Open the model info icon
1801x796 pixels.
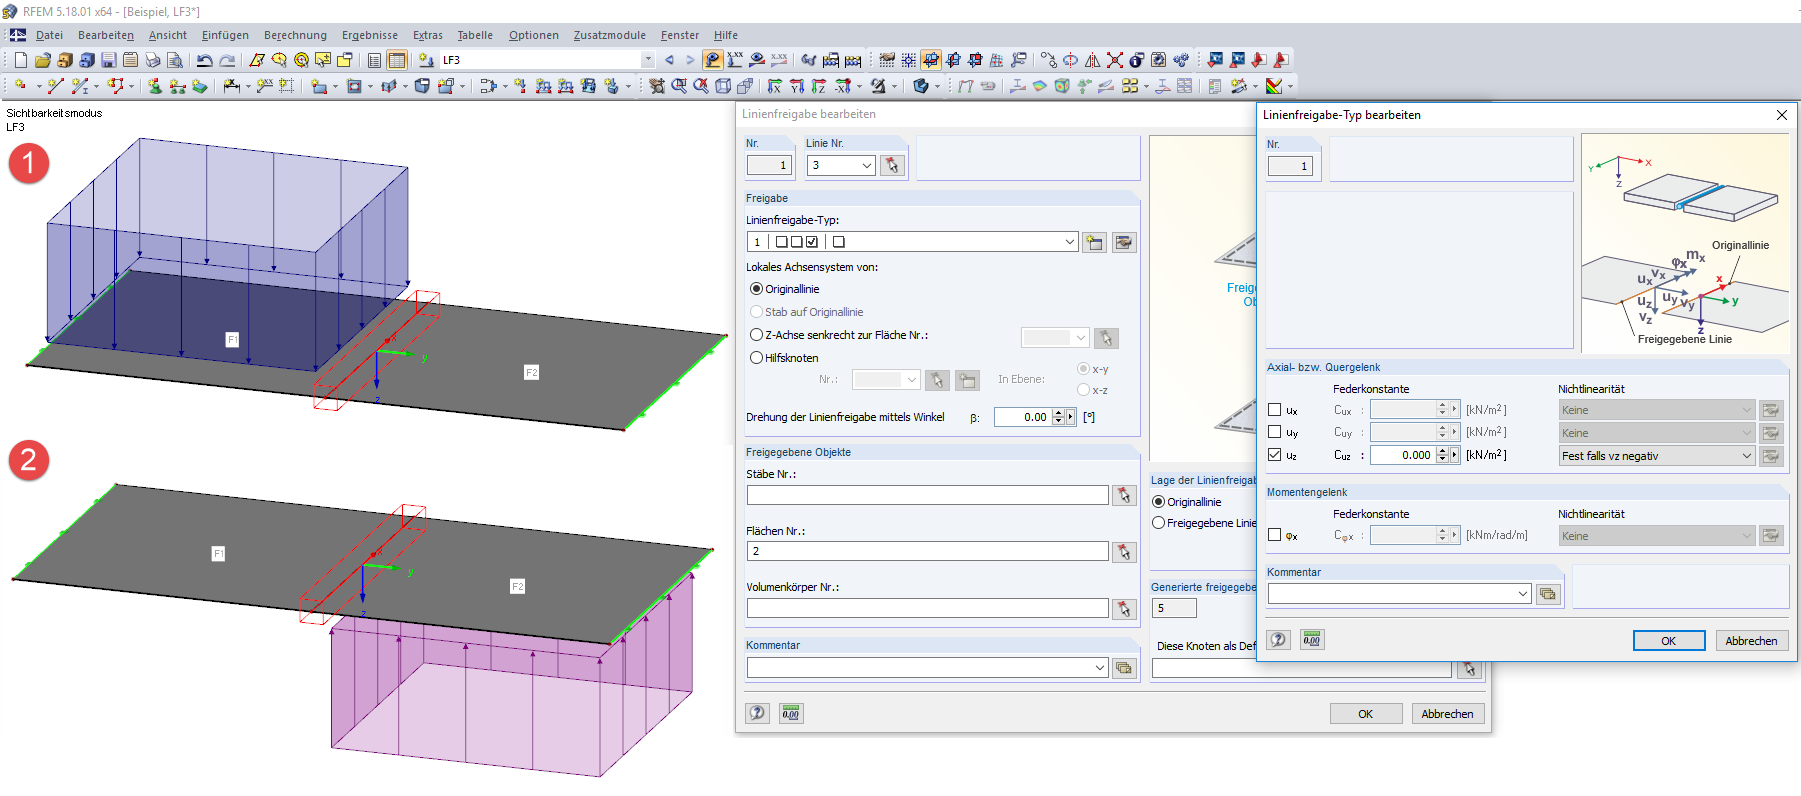pos(1137,60)
